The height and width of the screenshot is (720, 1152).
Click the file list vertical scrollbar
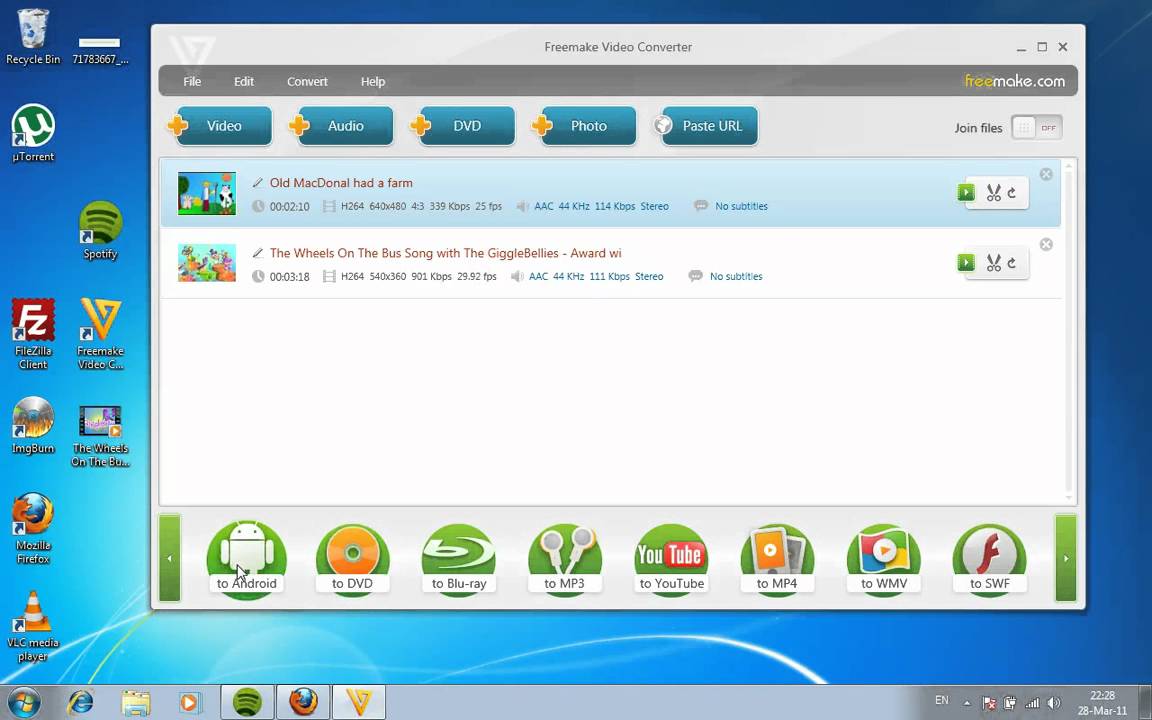(x=1069, y=331)
